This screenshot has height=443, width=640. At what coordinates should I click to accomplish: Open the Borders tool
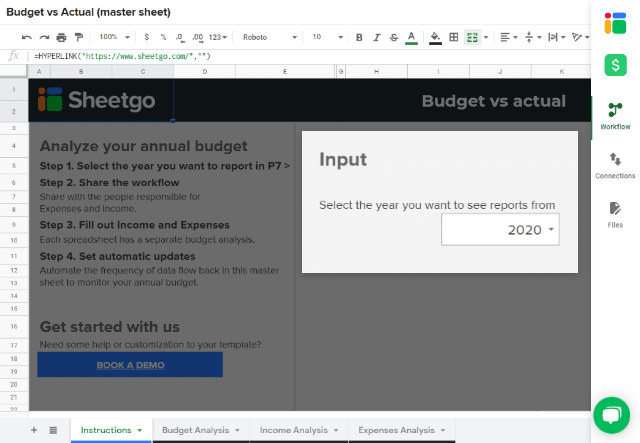(x=453, y=37)
